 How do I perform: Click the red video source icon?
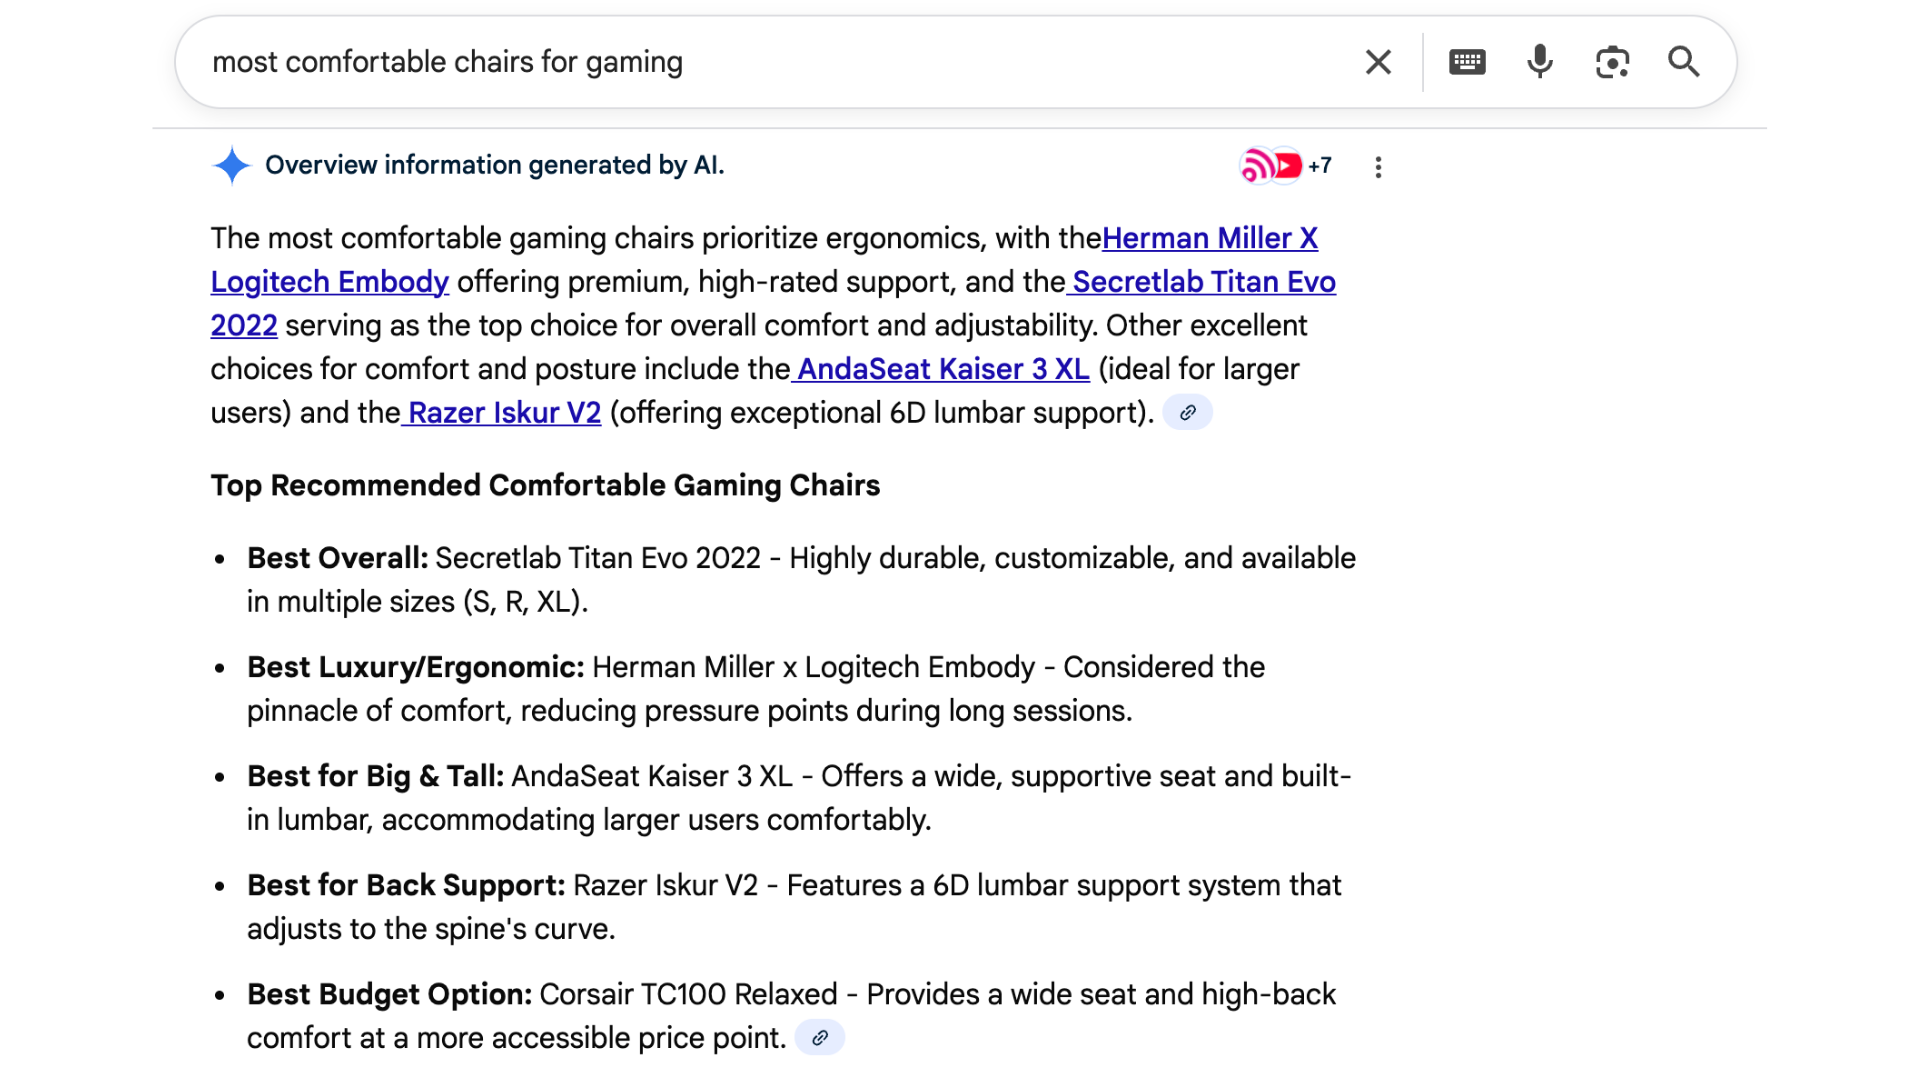(1288, 166)
